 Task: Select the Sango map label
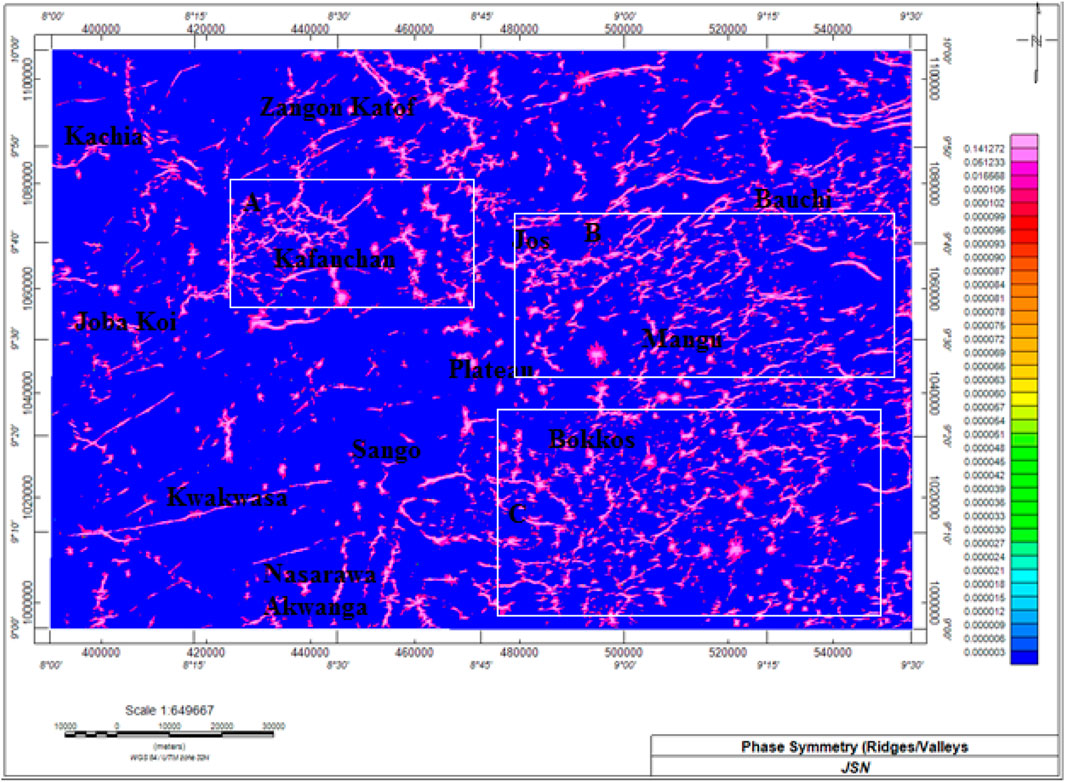(x=386, y=450)
